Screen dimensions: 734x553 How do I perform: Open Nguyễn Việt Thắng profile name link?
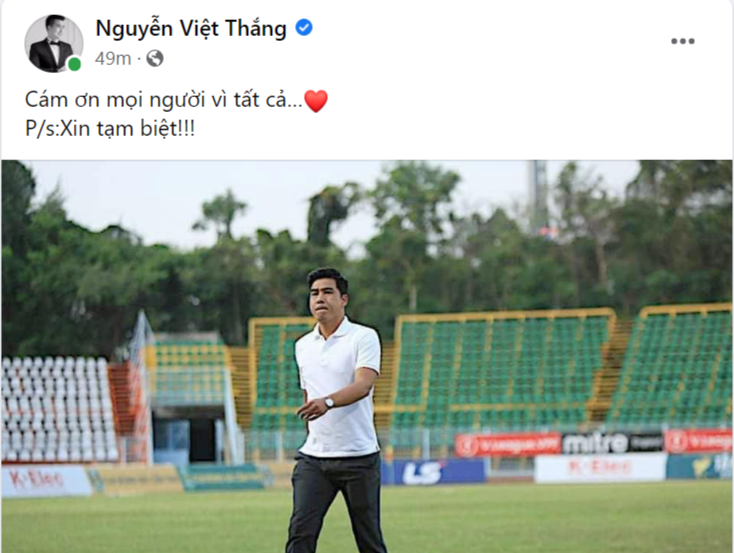pyautogui.click(x=191, y=29)
